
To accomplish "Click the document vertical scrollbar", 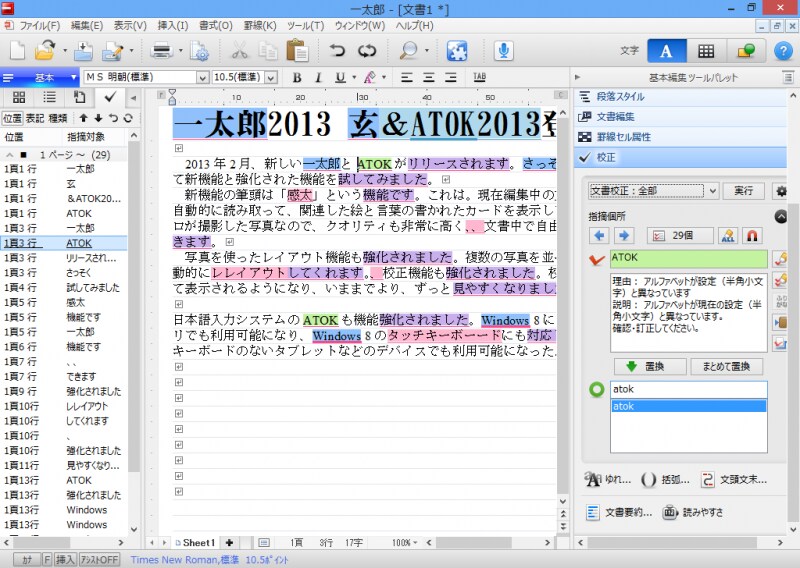I will click(x=563, y=306).
